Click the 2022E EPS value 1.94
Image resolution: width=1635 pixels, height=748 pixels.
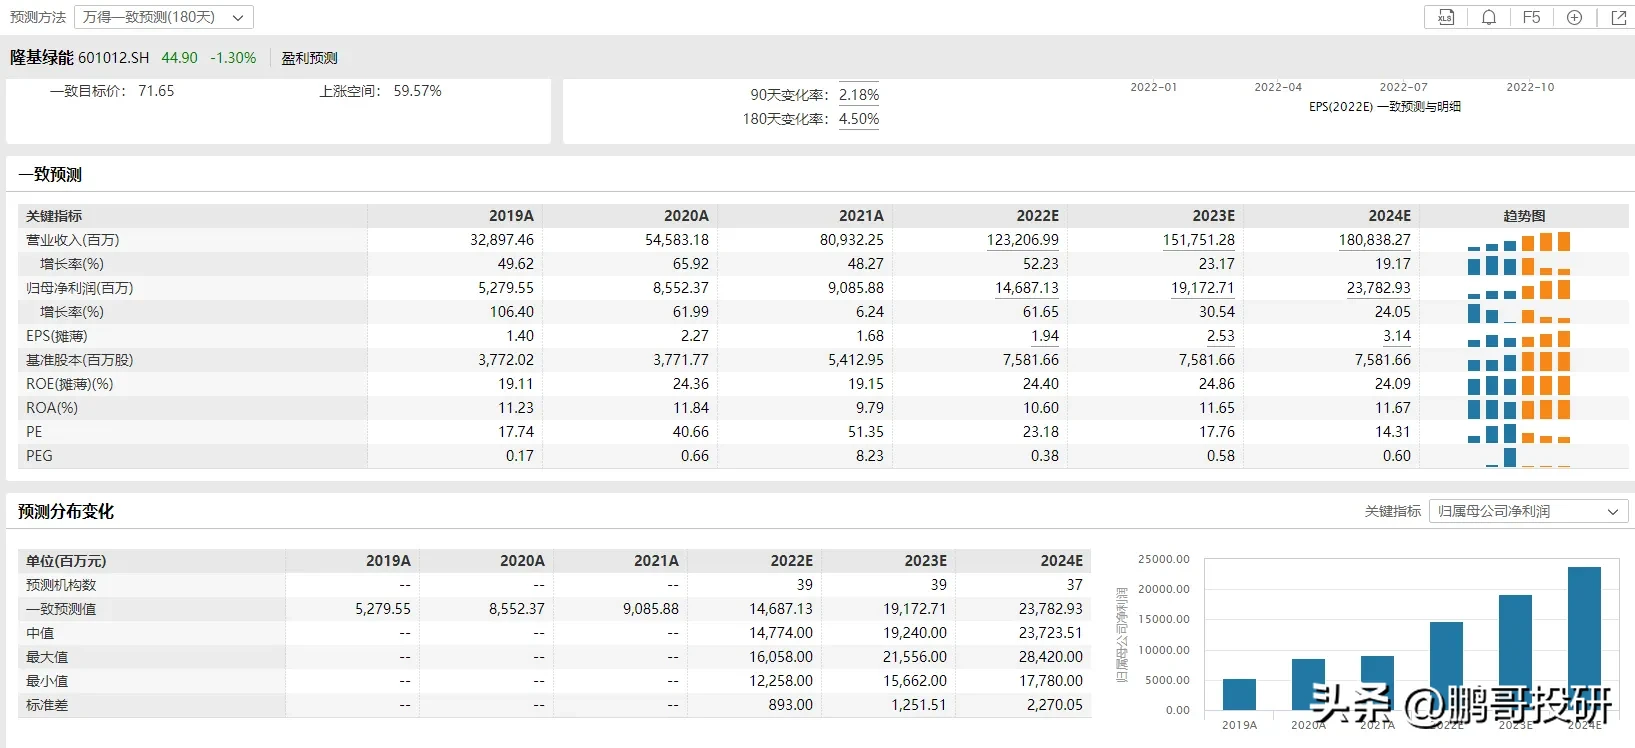pyautogui.click(x=1045, y=336)
